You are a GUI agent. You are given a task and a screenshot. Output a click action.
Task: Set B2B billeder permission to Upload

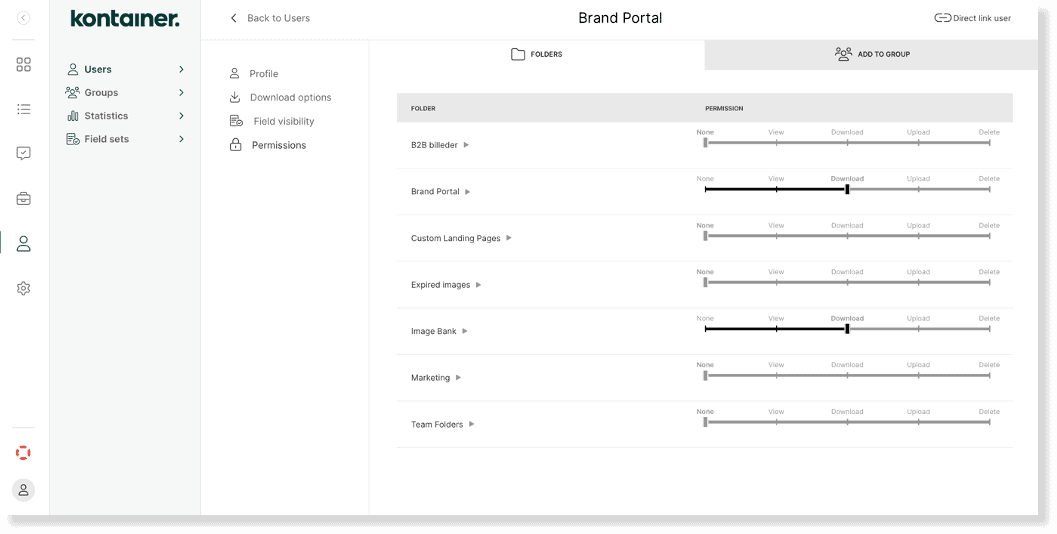click(x=918, y=143)
